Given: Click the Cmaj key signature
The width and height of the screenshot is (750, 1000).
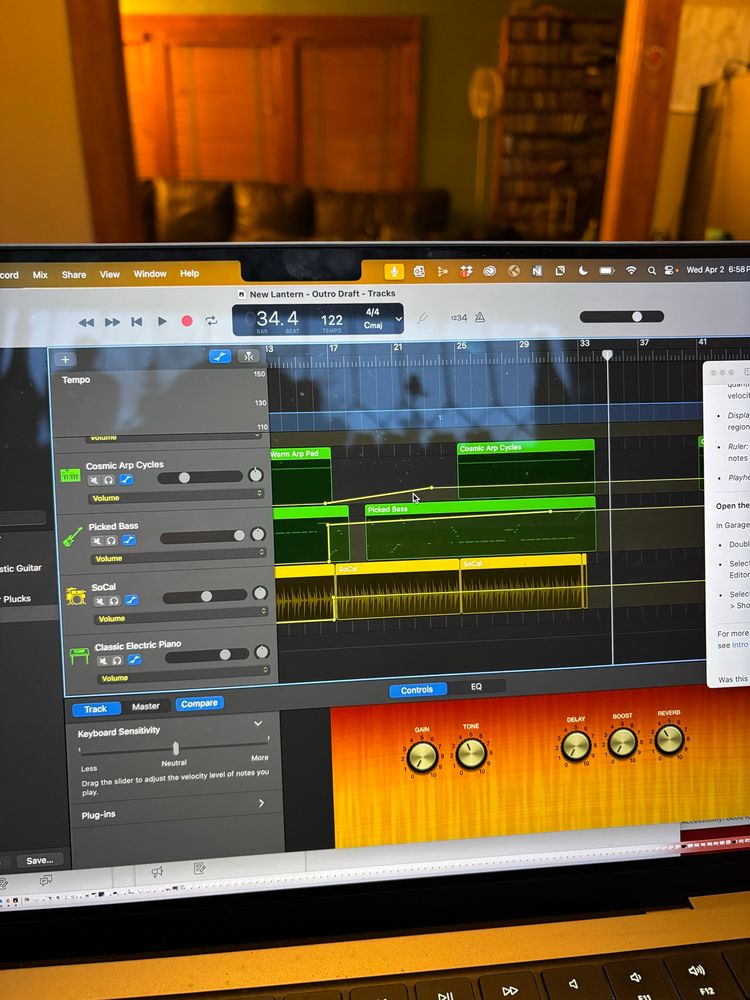Looking at the screenshot, I should (x=373, y=325).
